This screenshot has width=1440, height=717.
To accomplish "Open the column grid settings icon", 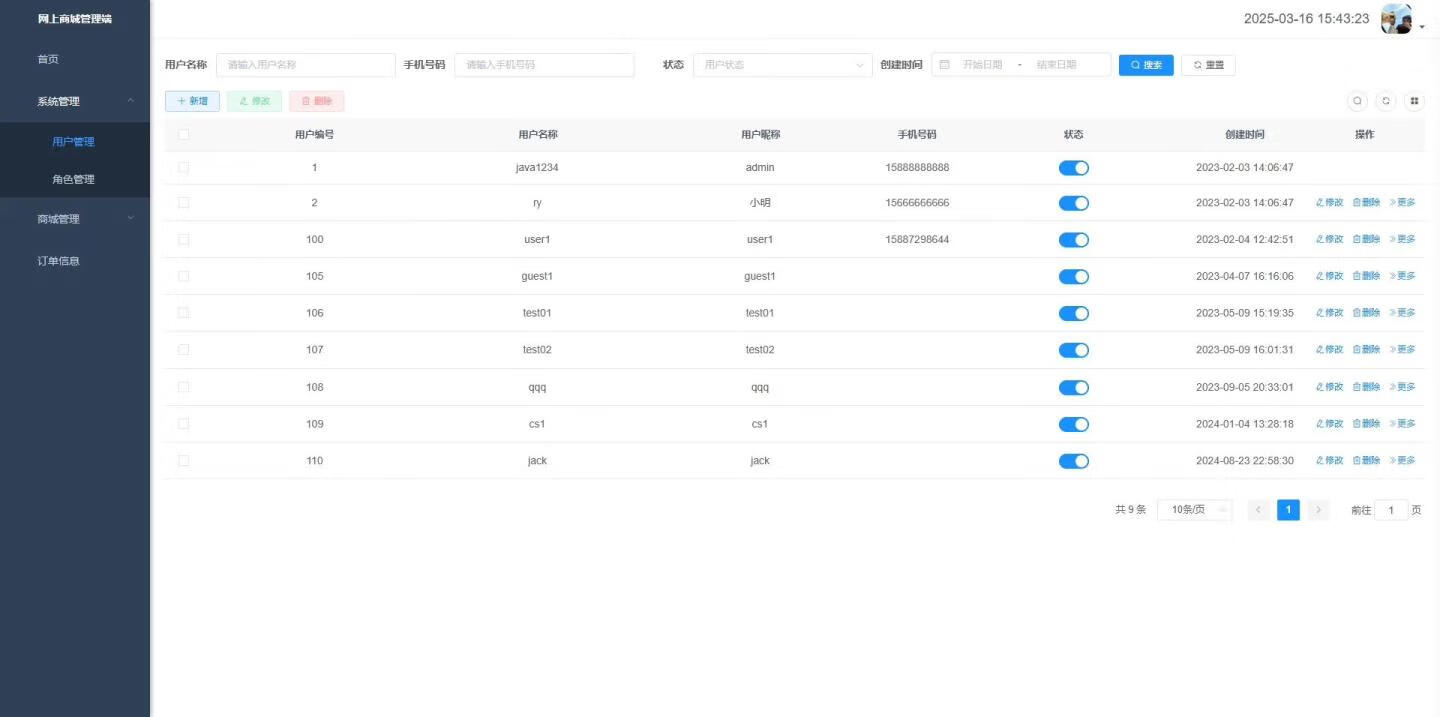I will tap(1414, 101).
